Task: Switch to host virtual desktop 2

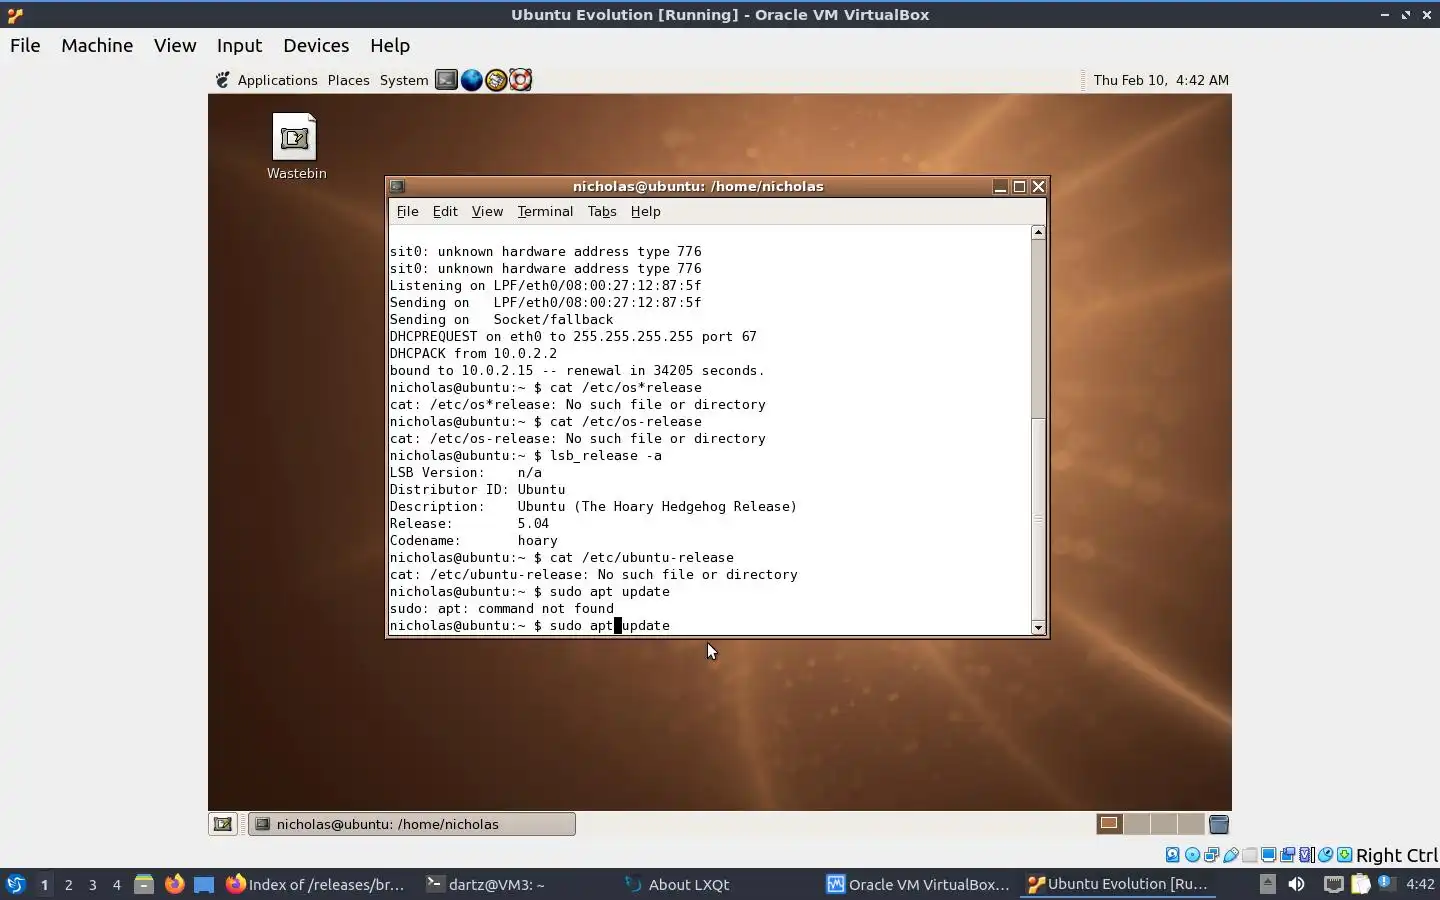Action: (x=68, y=884)
